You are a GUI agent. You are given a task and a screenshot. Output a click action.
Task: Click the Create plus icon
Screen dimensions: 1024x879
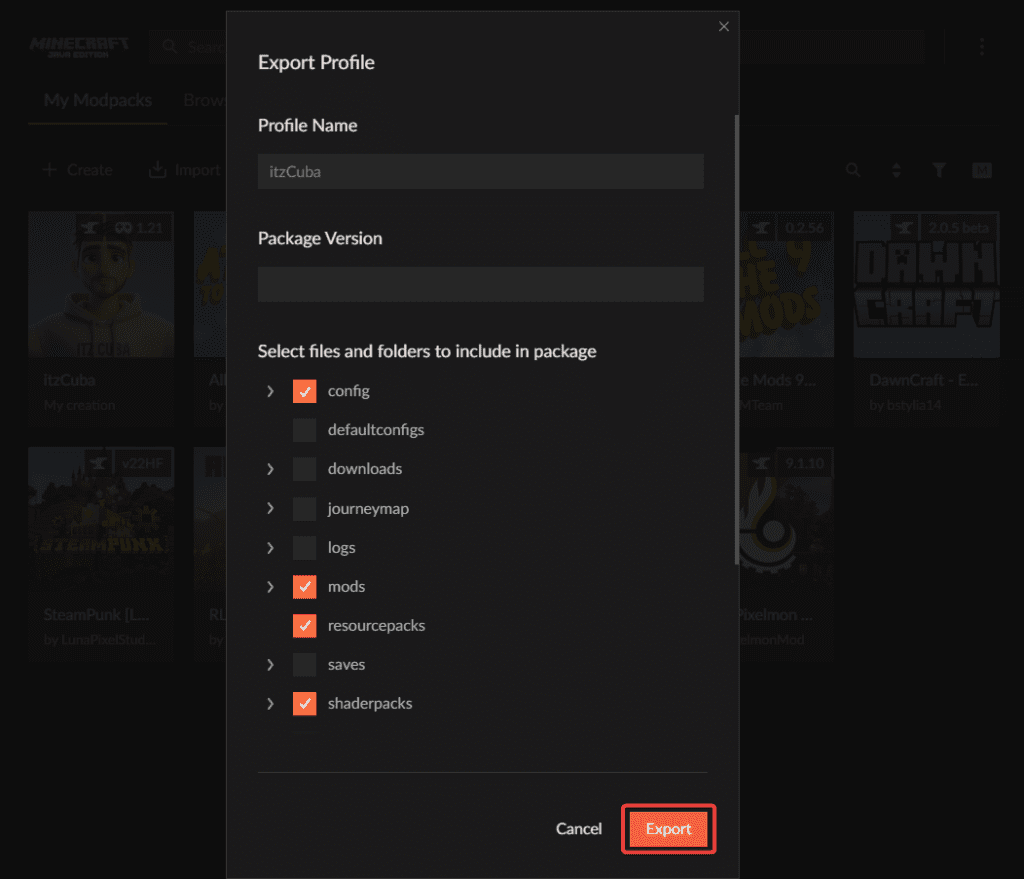[50, 170]
